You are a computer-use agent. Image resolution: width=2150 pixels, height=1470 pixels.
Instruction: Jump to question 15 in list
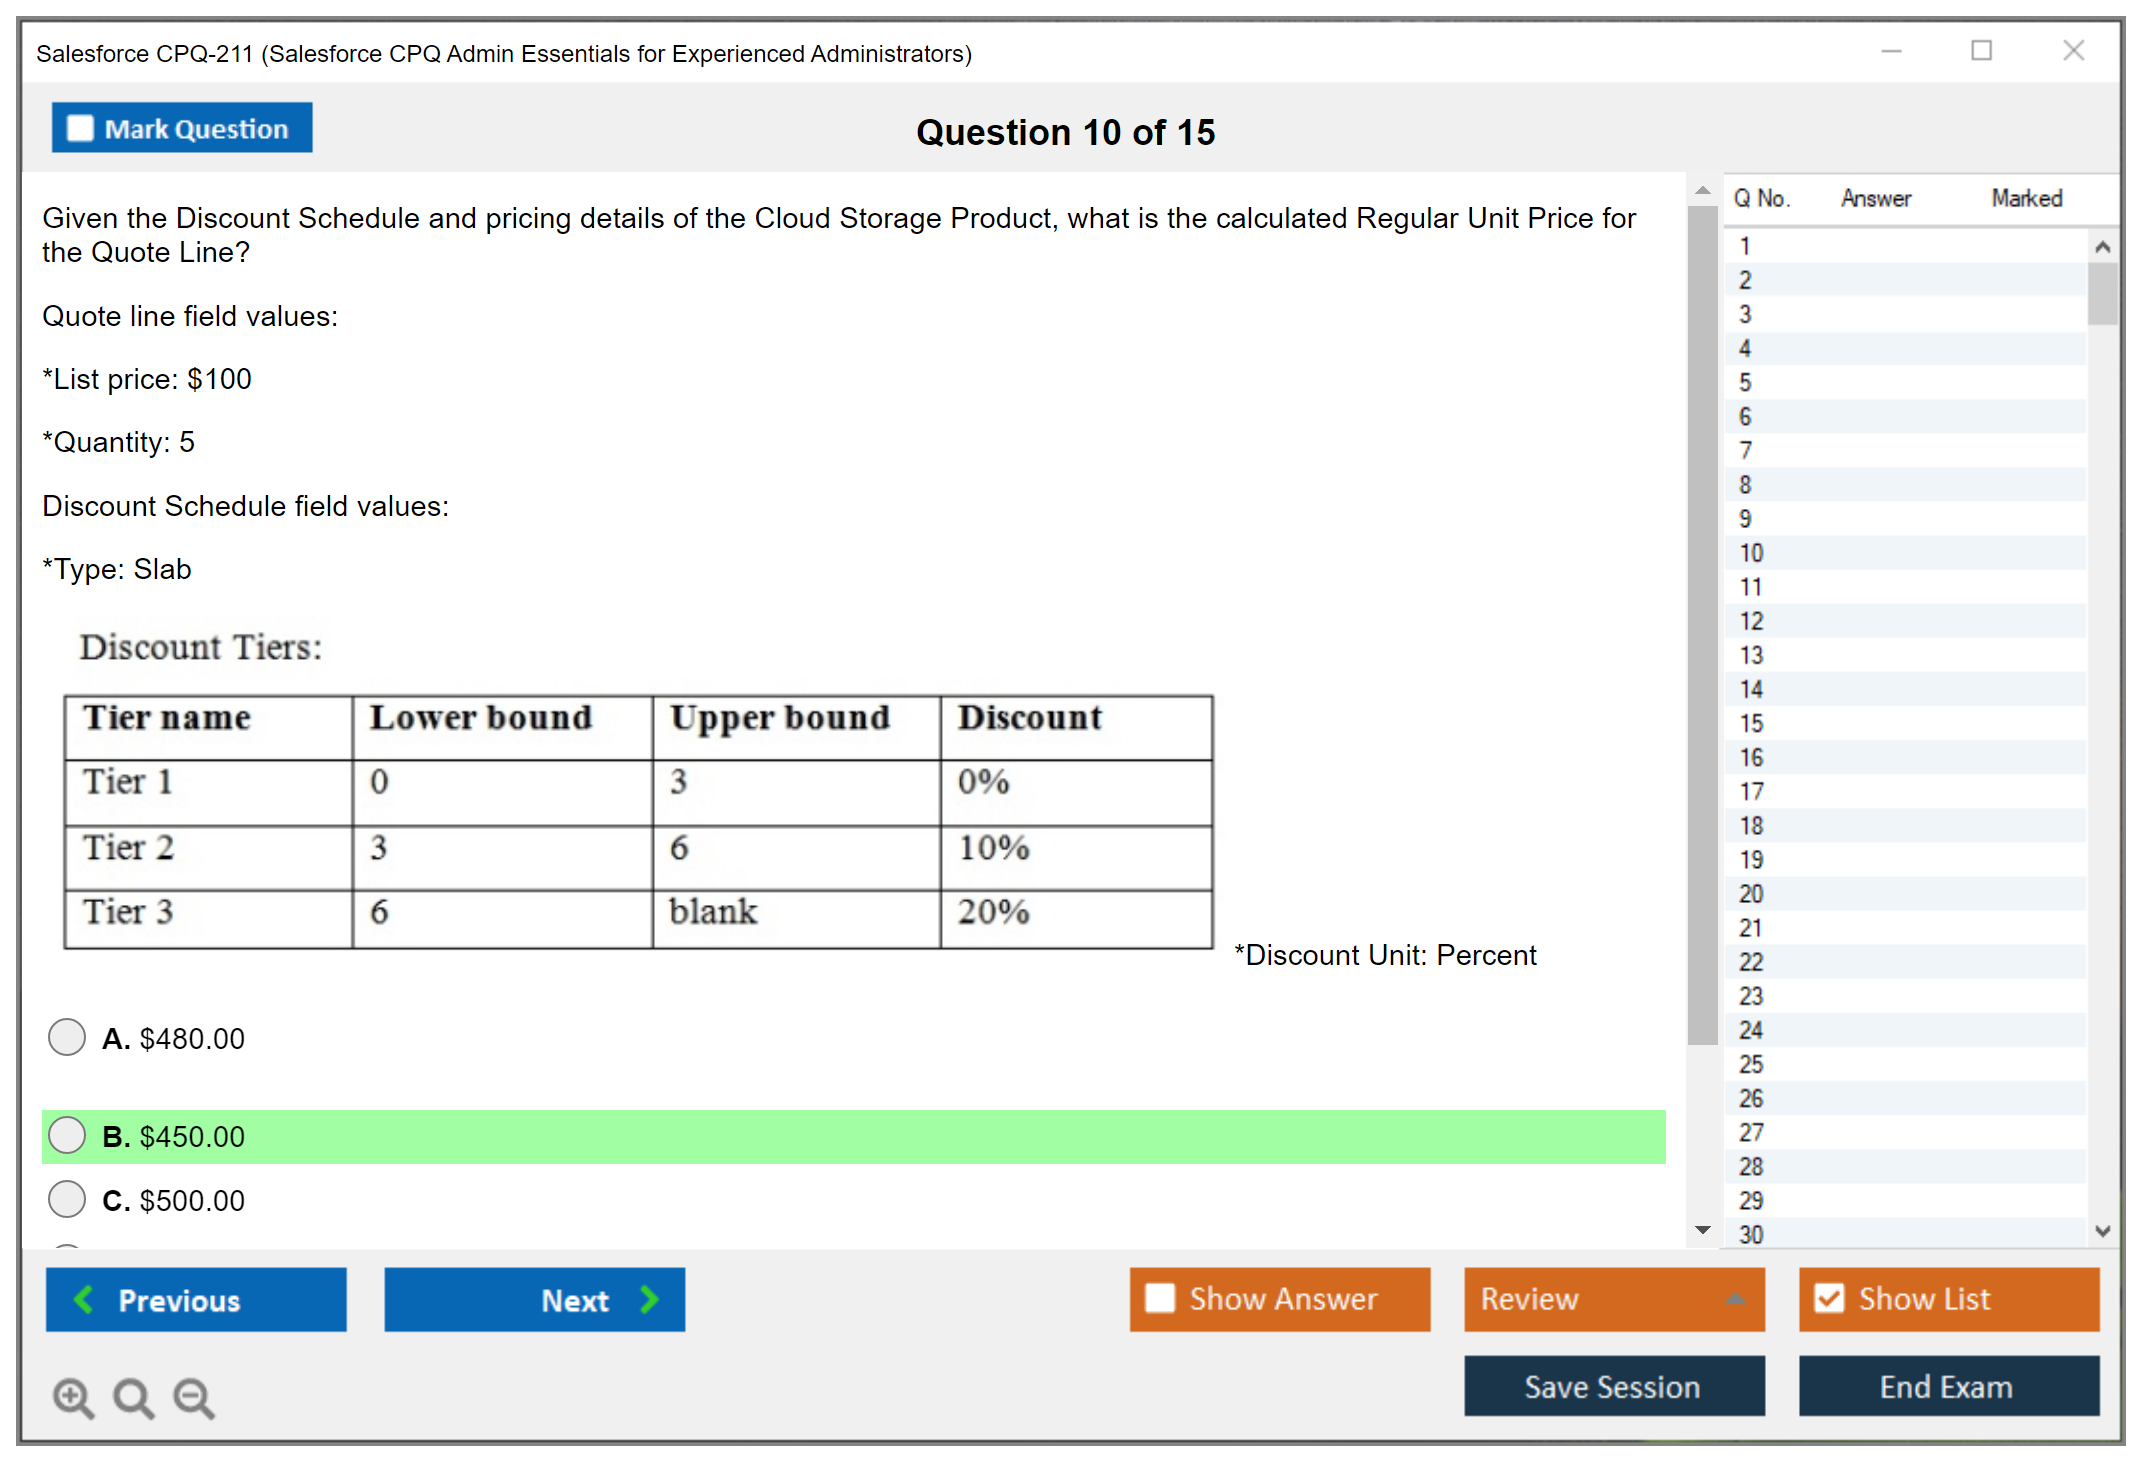tap(1751, 723)
